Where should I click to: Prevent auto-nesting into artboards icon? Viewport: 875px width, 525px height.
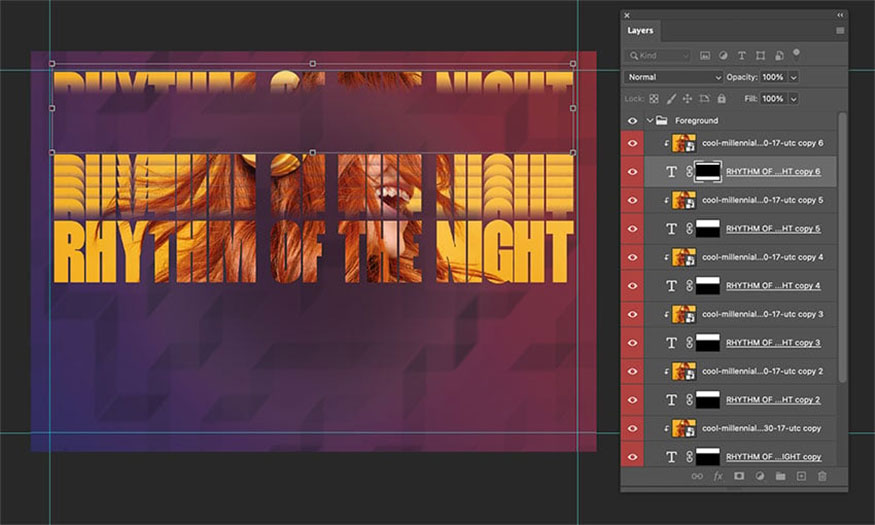click(704, 99)
